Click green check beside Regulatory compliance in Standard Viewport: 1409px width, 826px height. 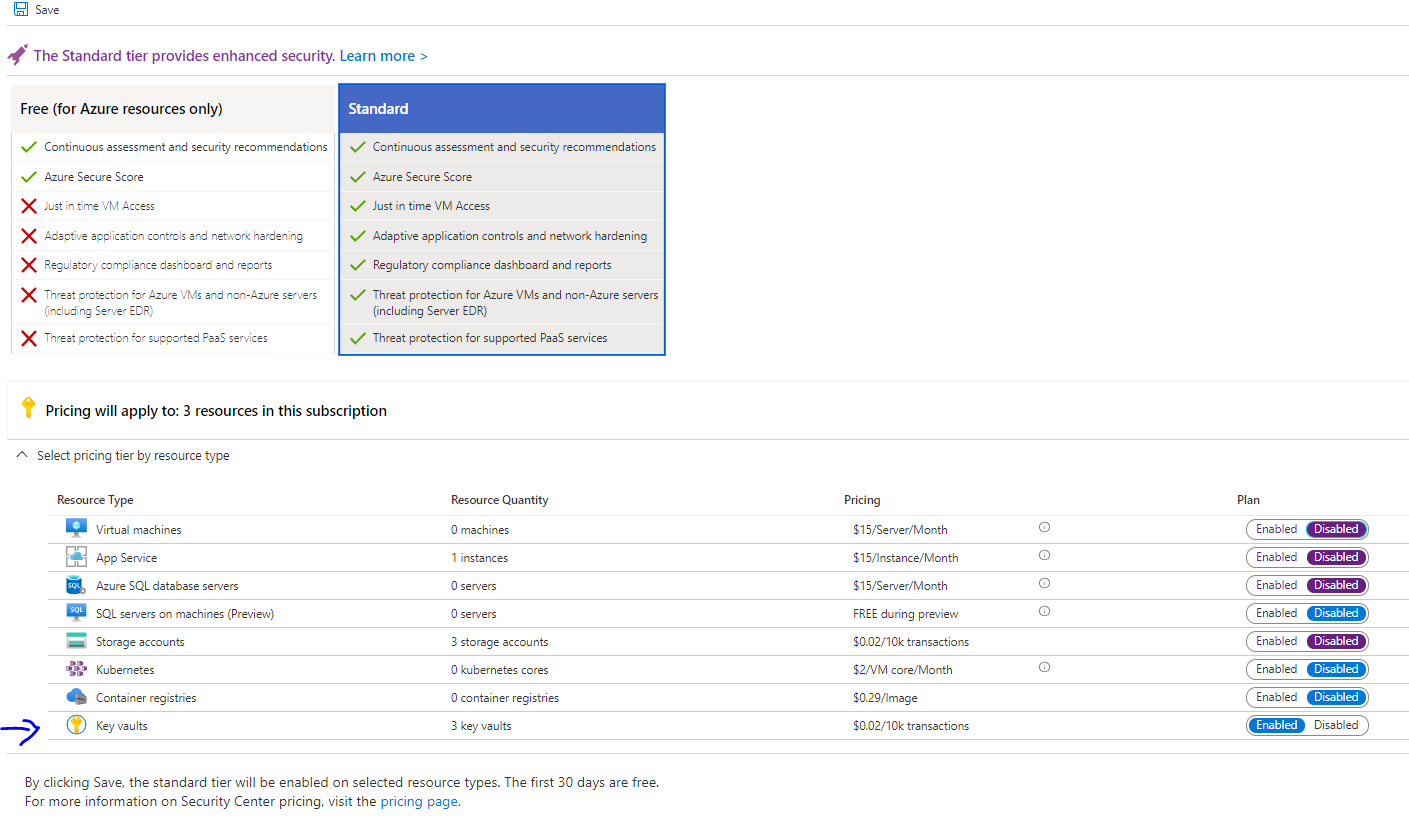(357, 265)
